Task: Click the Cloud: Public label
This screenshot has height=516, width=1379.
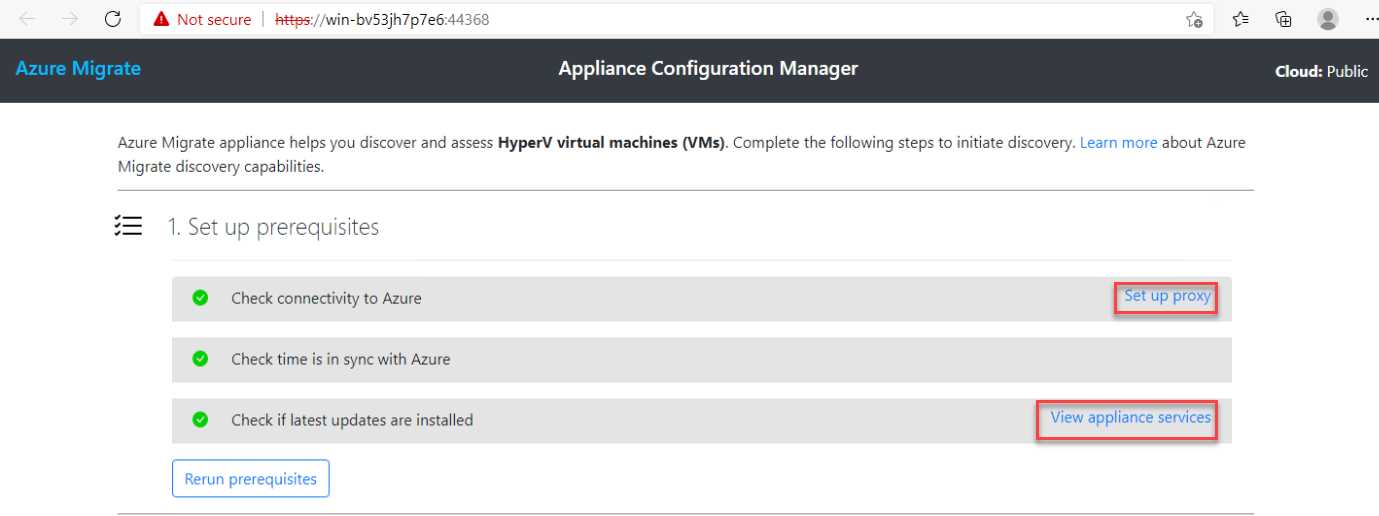Action: tap(1322, 72)
